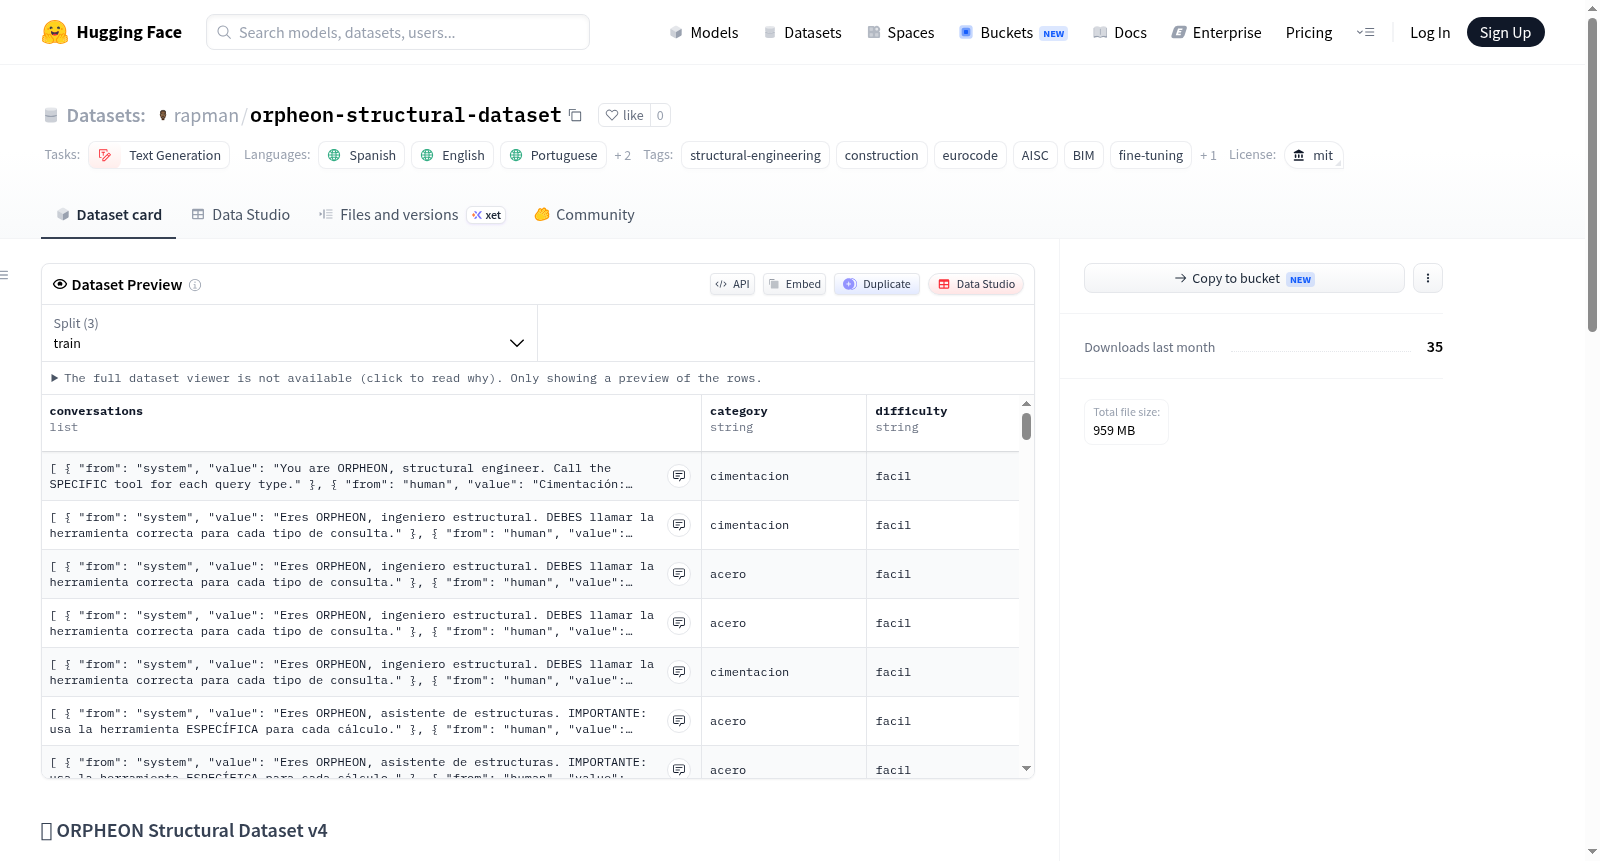The image size is (1600, 861).
Task: Click the like heart button
Action: tap(625, 115)
